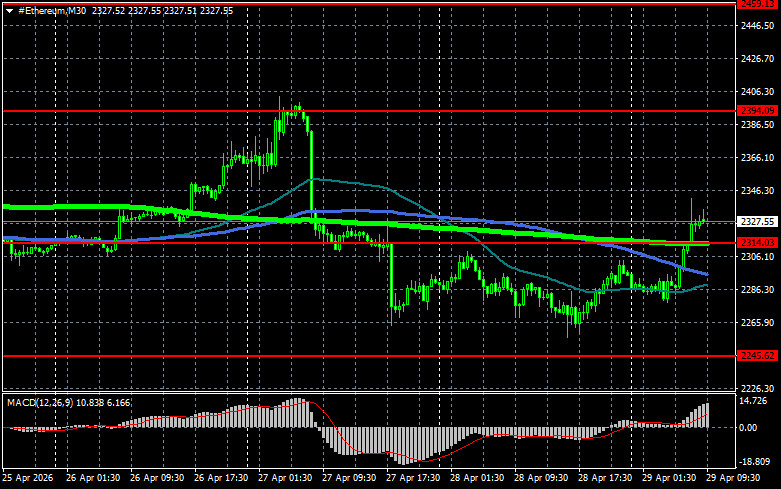This screenshot has height=489, width=781.
Task: Click the current price 2327.55 label
Action: 757,222
